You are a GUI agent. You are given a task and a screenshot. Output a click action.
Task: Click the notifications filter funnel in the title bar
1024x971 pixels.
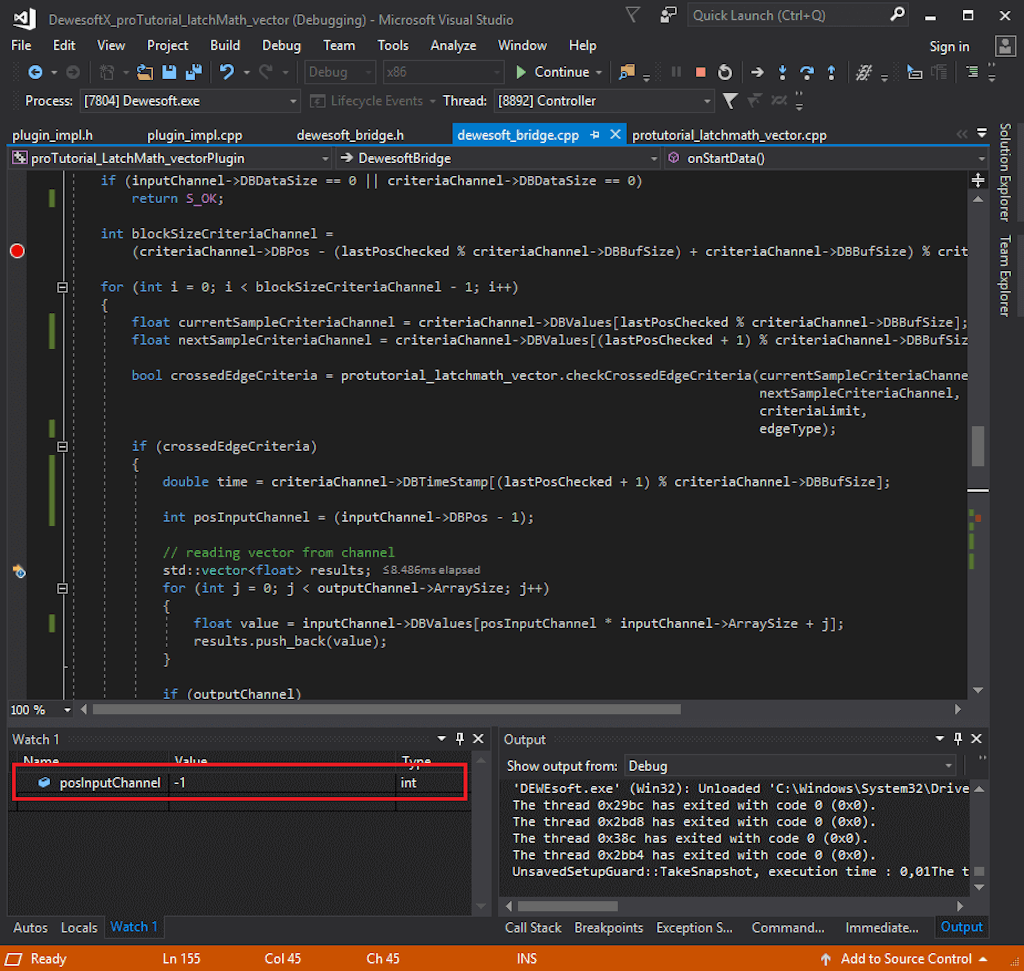pos(632,14)
